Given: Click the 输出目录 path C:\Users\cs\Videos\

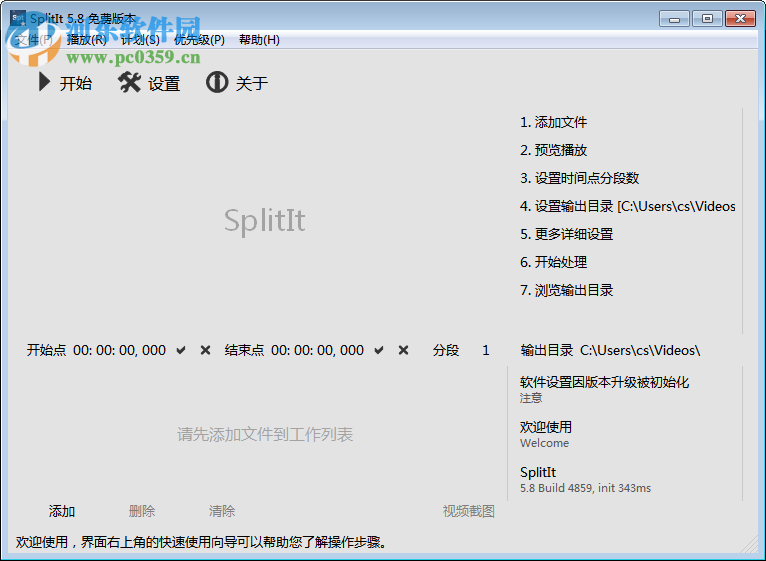Looking at the screenshot, I should 640,350.
